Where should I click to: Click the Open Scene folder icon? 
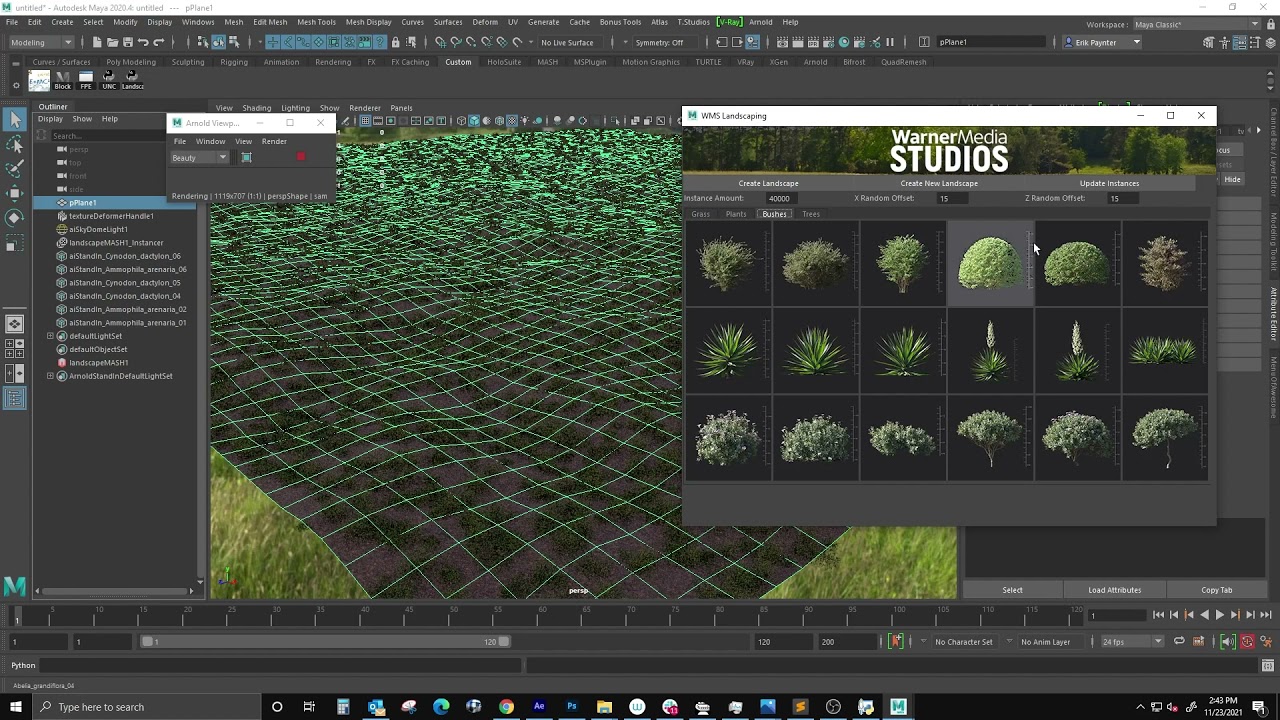pyautogui.click(x=112, y=42)
